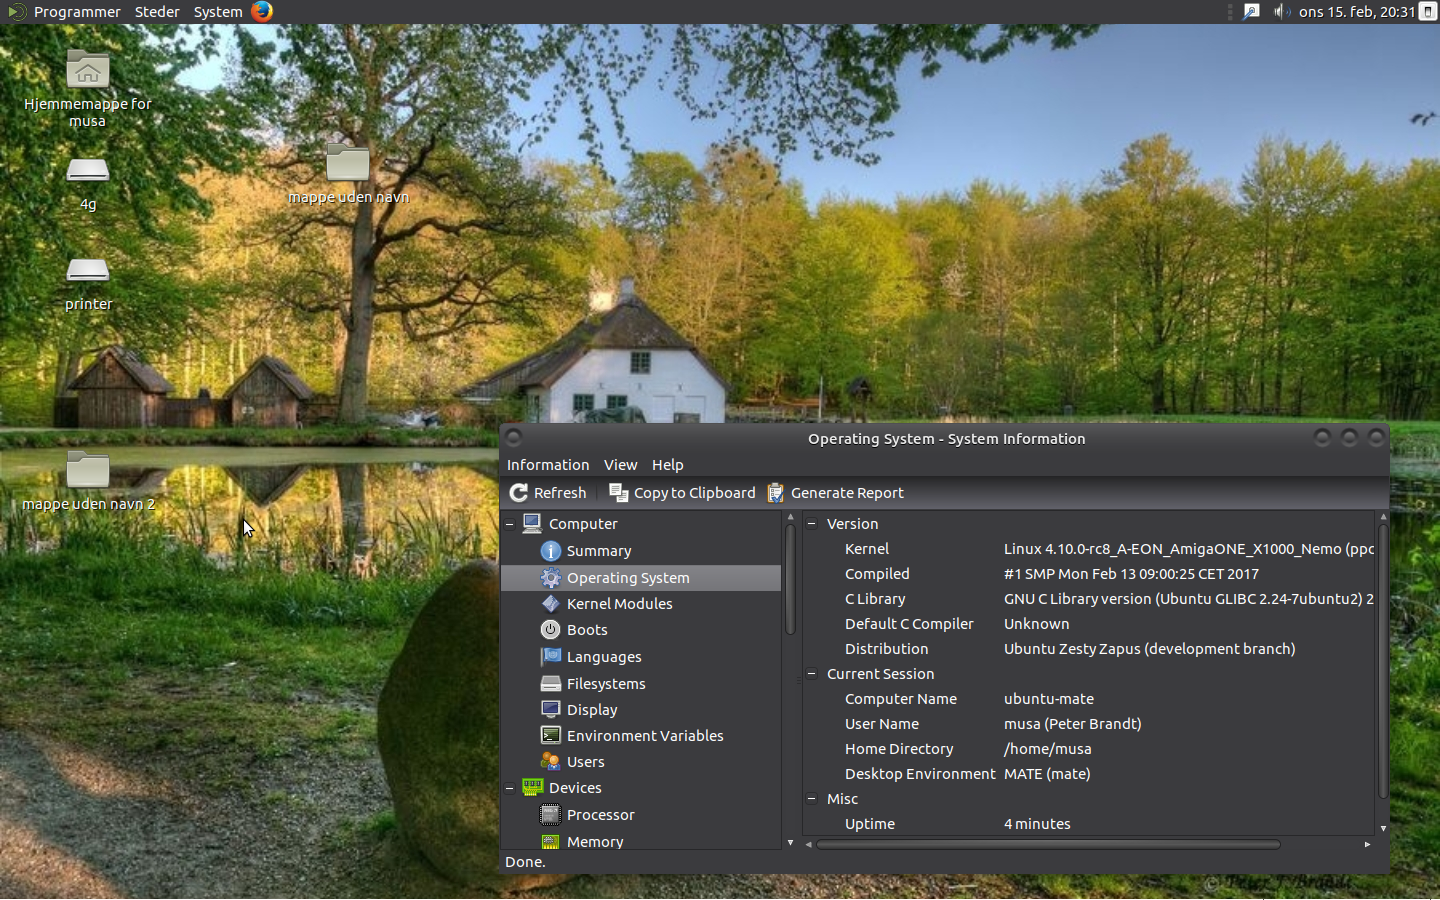The image size is (1440, 900).
Task: Click Generate Report in the toolbar
Action: pyautogui.click(x=835, y=493)
